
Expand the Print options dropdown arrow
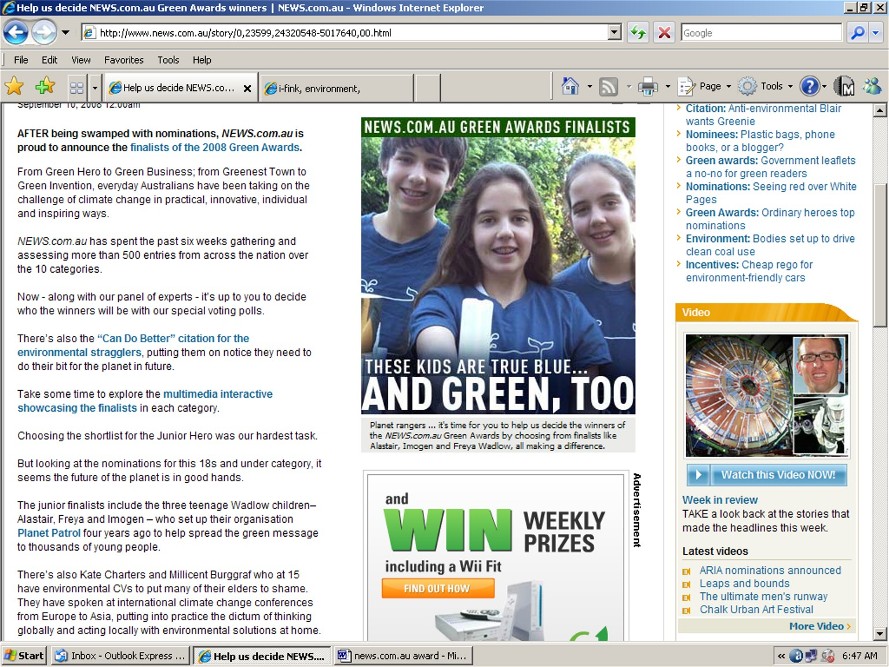[x=667, y=86]
